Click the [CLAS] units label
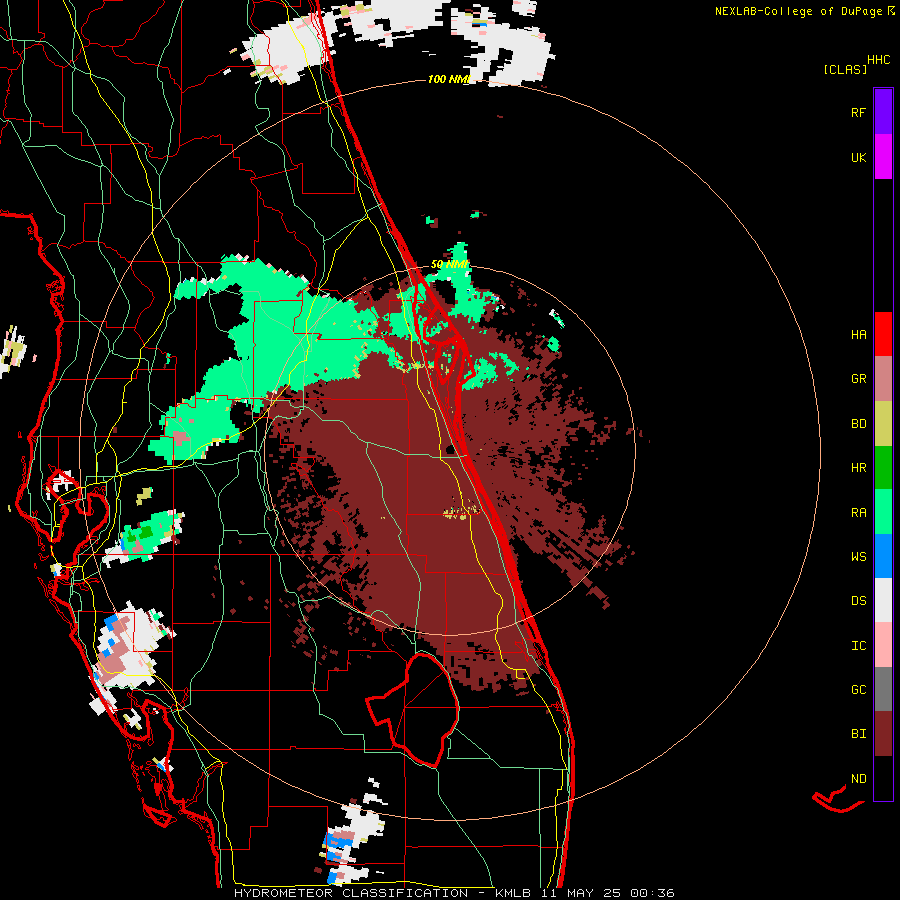The height and width of the screenshot is (900, 900). click(x=845, y=69)
